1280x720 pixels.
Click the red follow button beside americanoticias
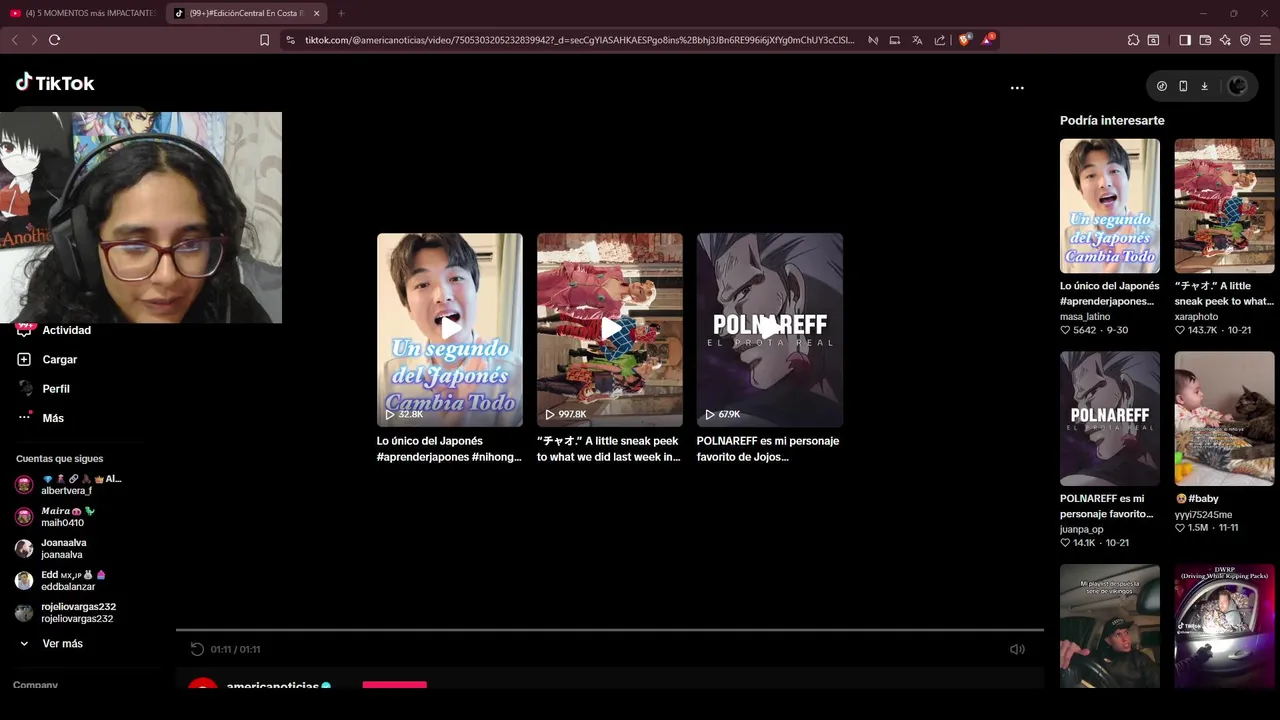[x=394, y=685]
